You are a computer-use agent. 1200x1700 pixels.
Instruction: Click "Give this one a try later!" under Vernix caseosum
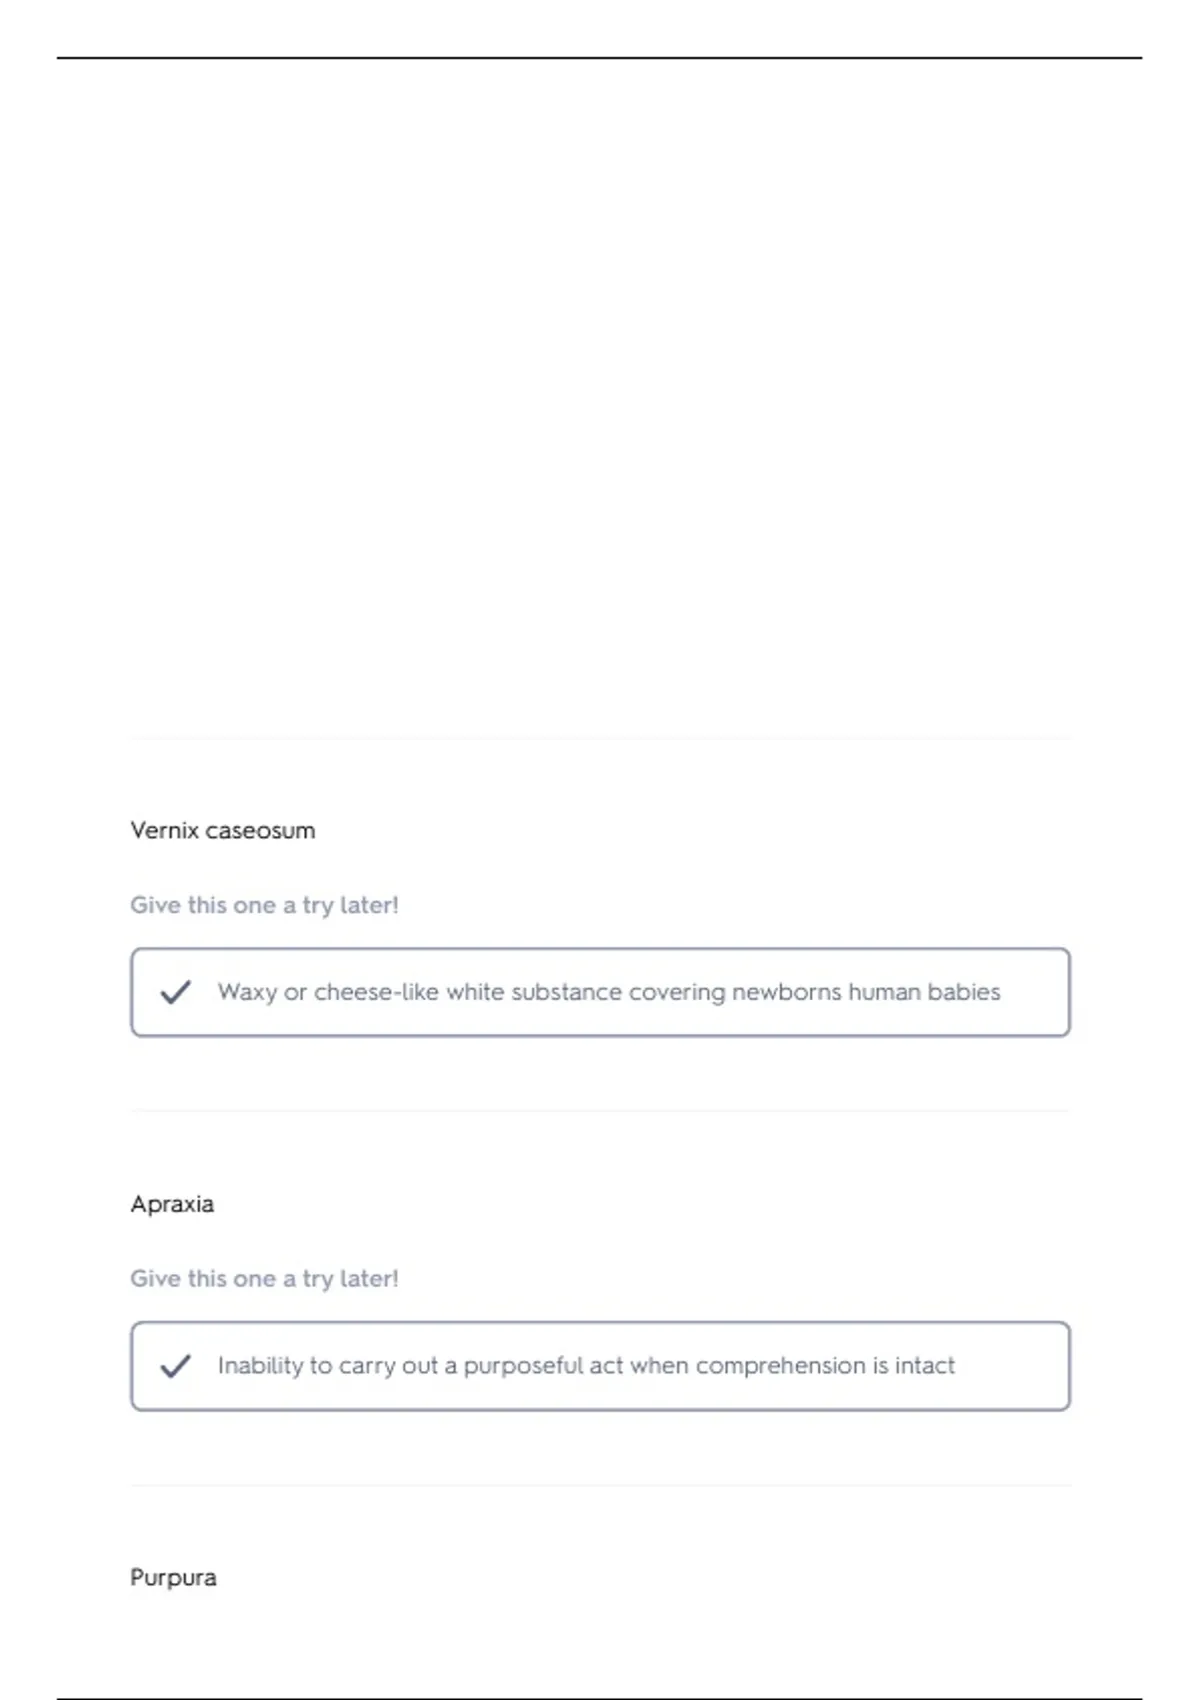coord(264,905)
